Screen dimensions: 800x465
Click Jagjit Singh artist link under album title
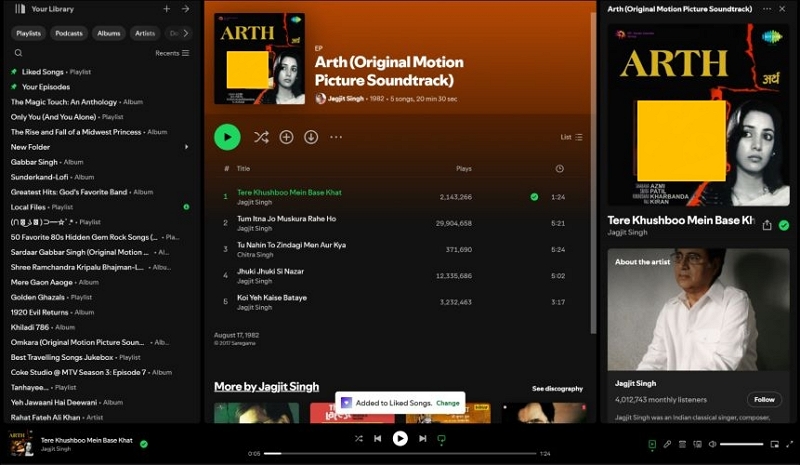tap(345, 99)
